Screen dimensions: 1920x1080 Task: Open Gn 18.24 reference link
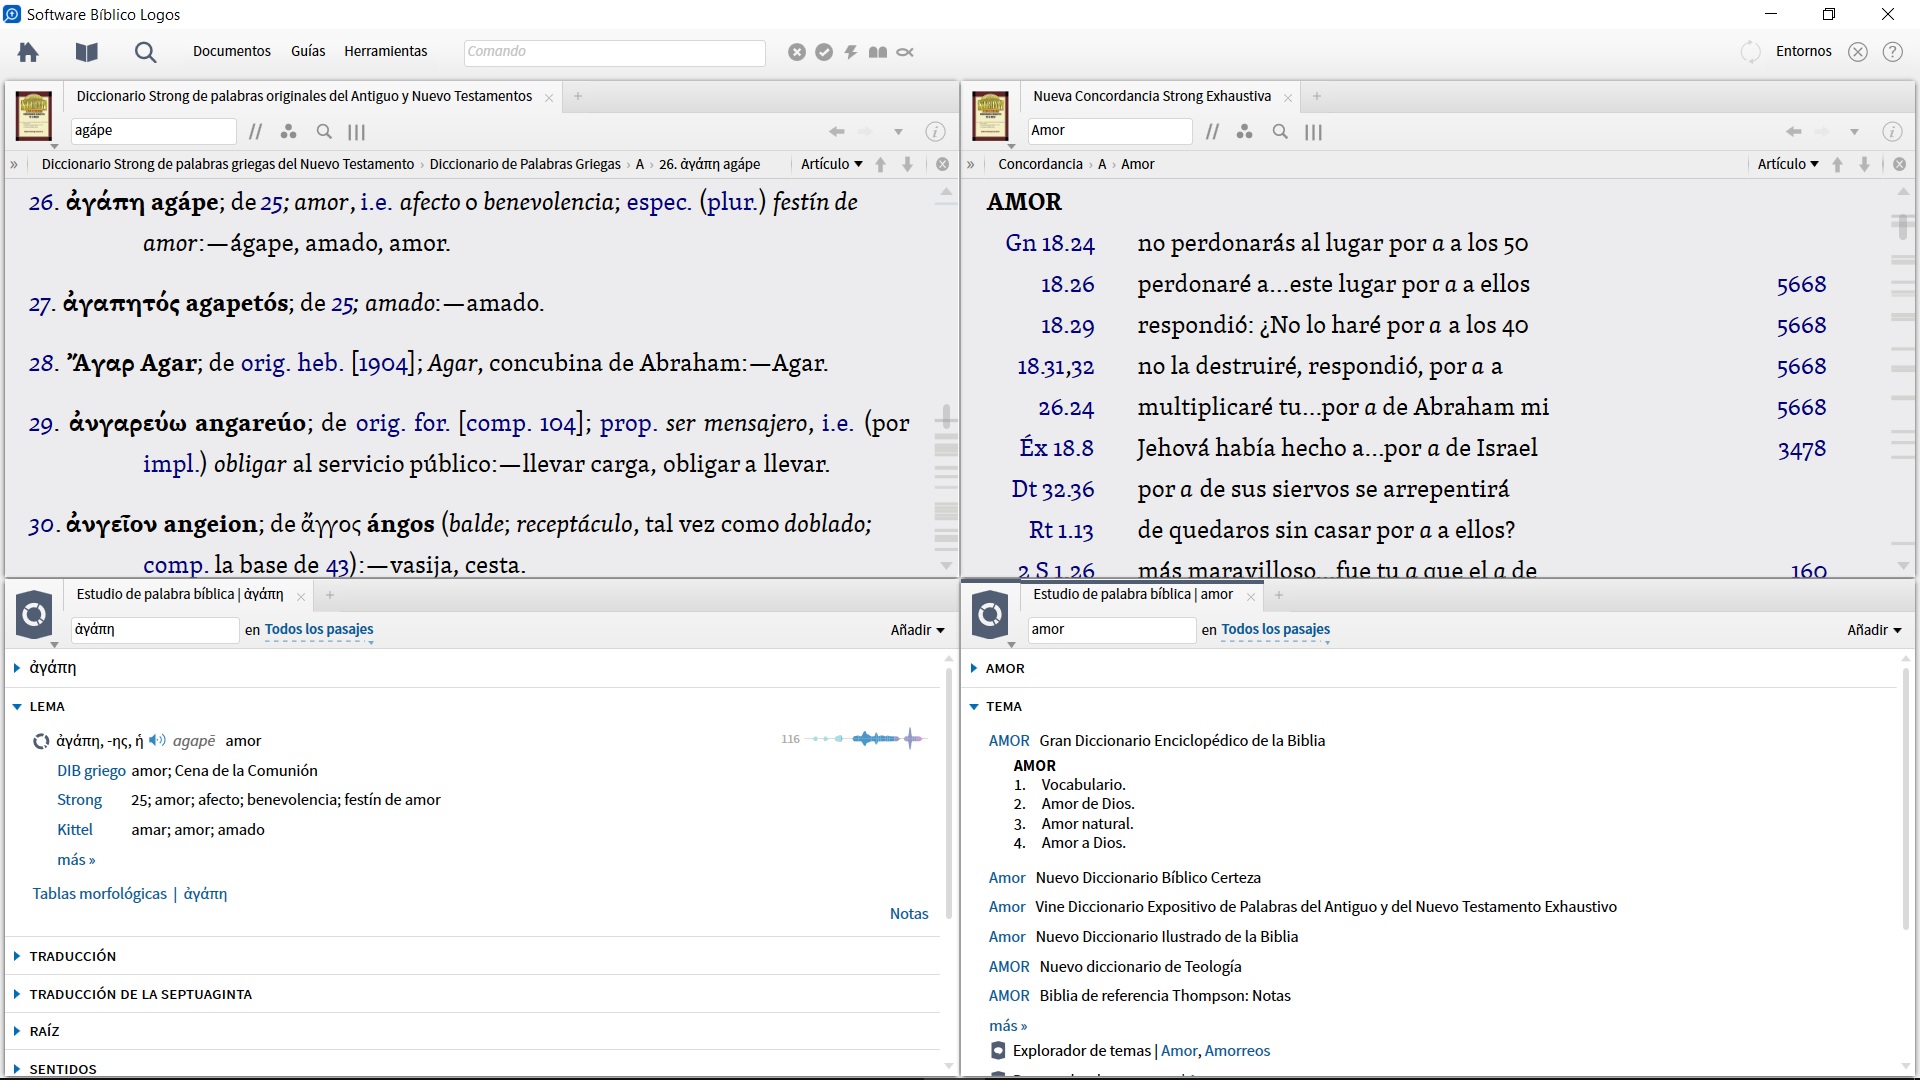[1049, 243]
